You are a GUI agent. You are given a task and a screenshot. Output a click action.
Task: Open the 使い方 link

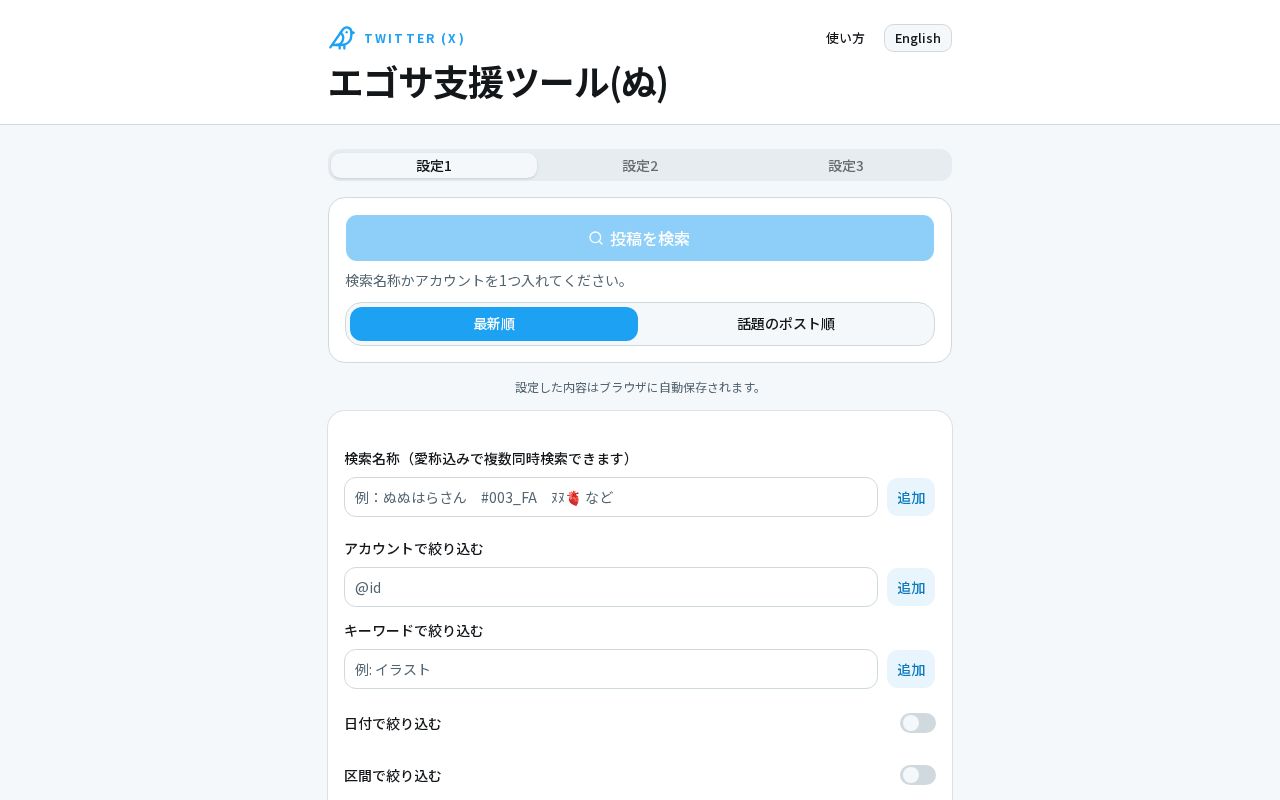click(845, 38)
